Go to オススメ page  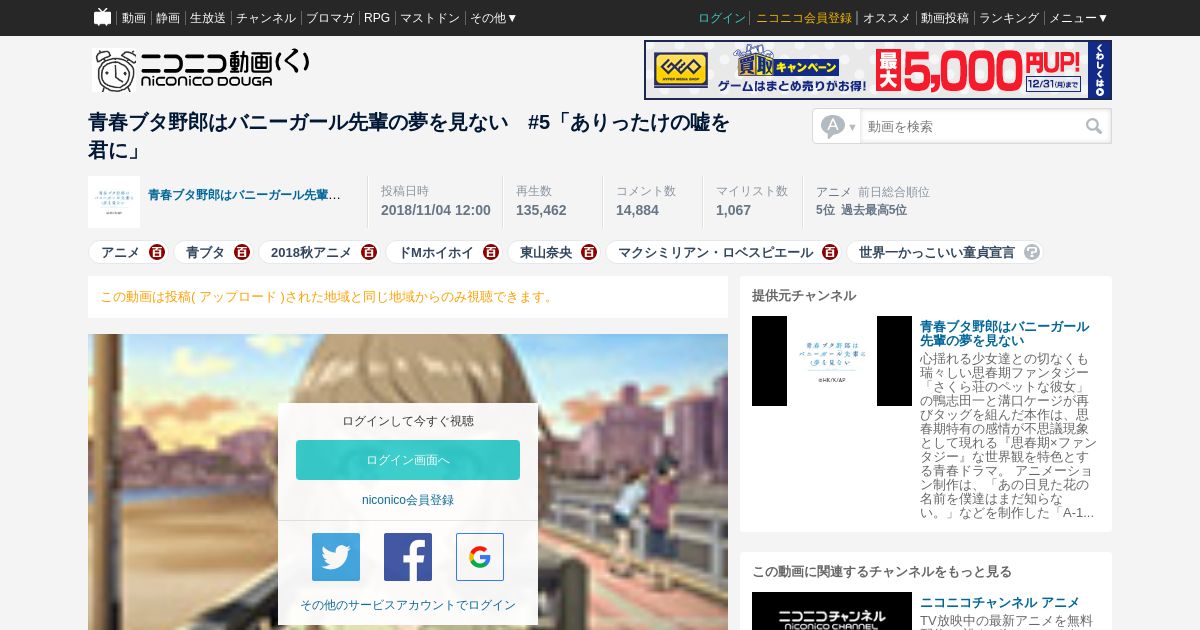pos(887,18)
